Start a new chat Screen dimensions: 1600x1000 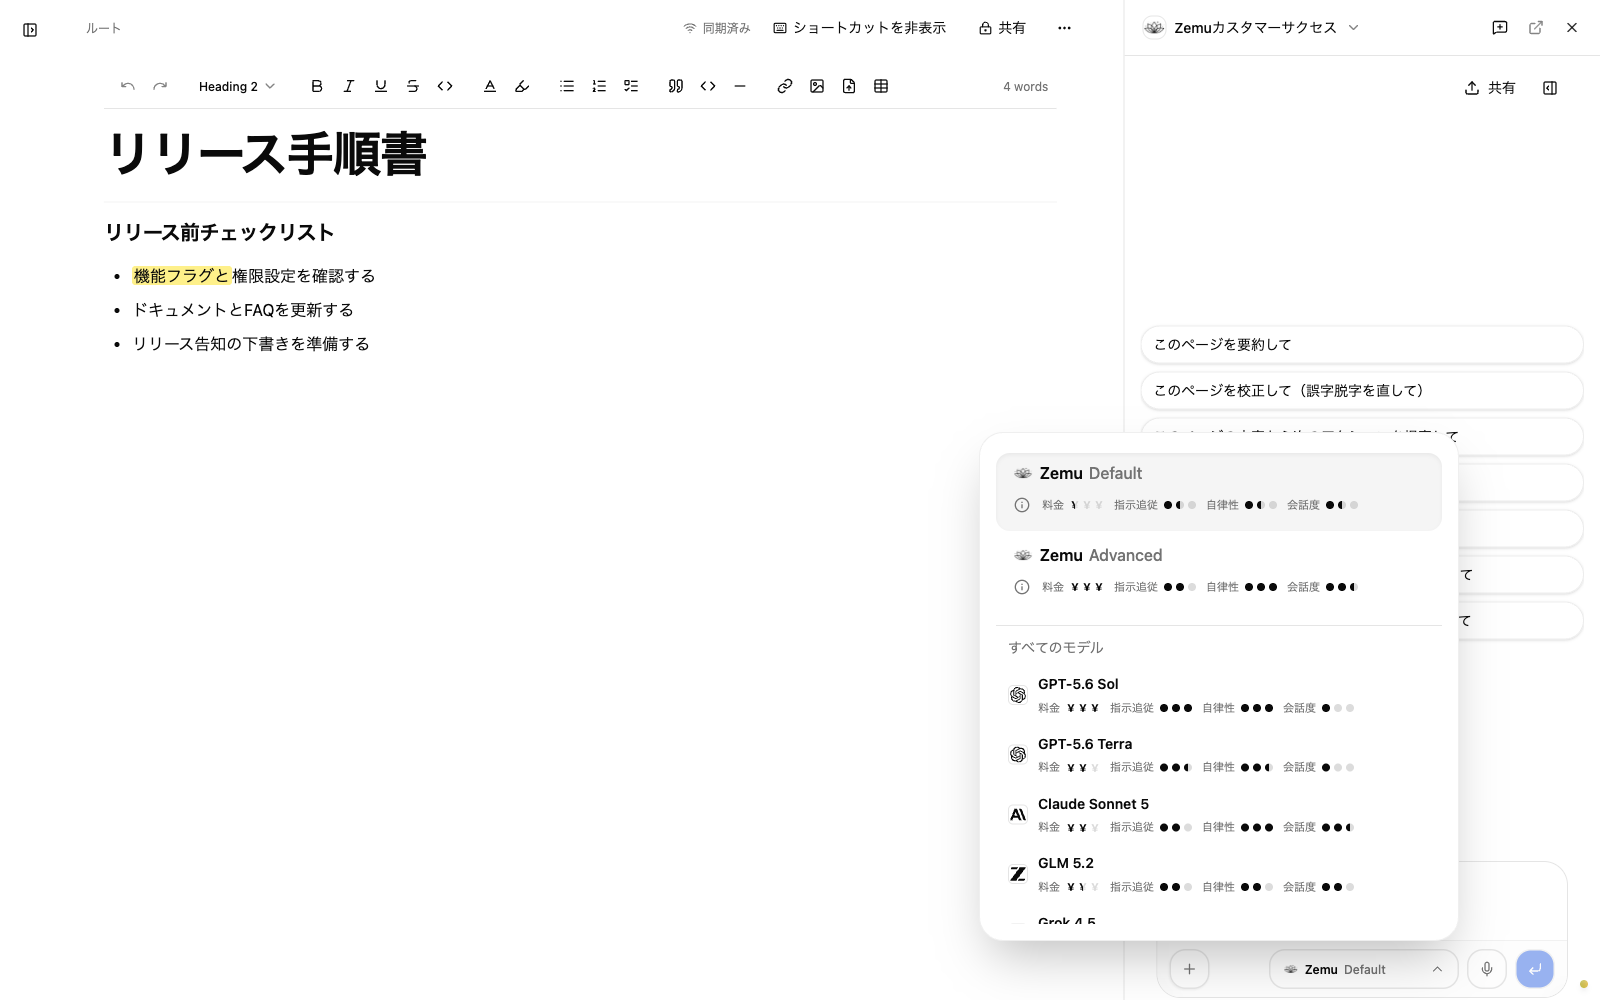pos(1500,28)
